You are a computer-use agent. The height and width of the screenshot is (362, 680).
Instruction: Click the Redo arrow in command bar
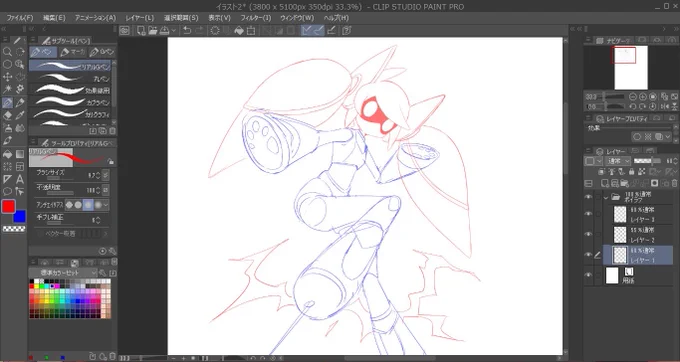[x=199, y=30]
